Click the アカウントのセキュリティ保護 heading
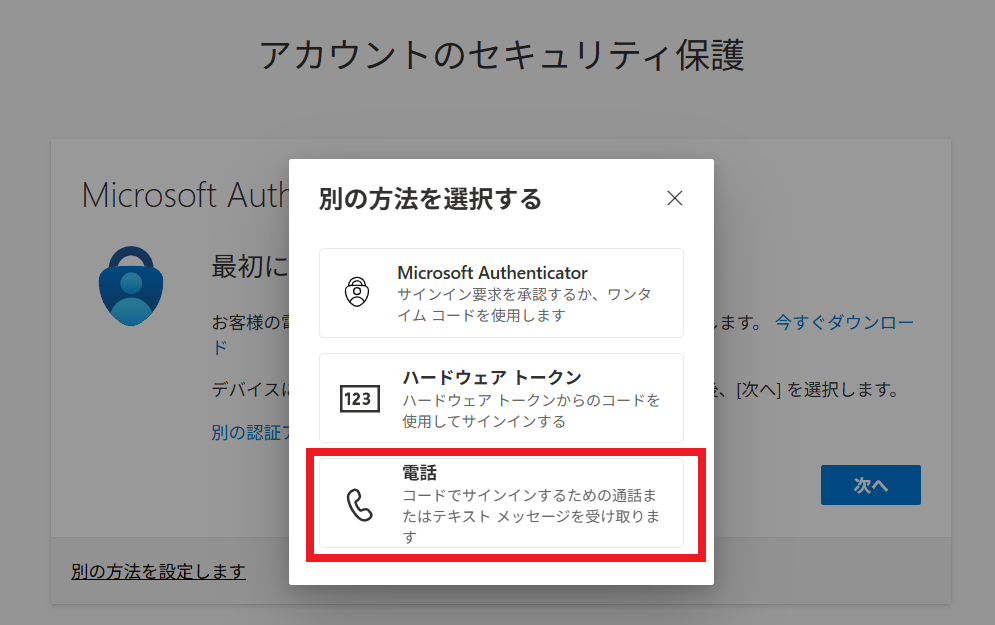The width and height of the screenshot is (995, 625). pyautogui.click(x=501, y=55)
